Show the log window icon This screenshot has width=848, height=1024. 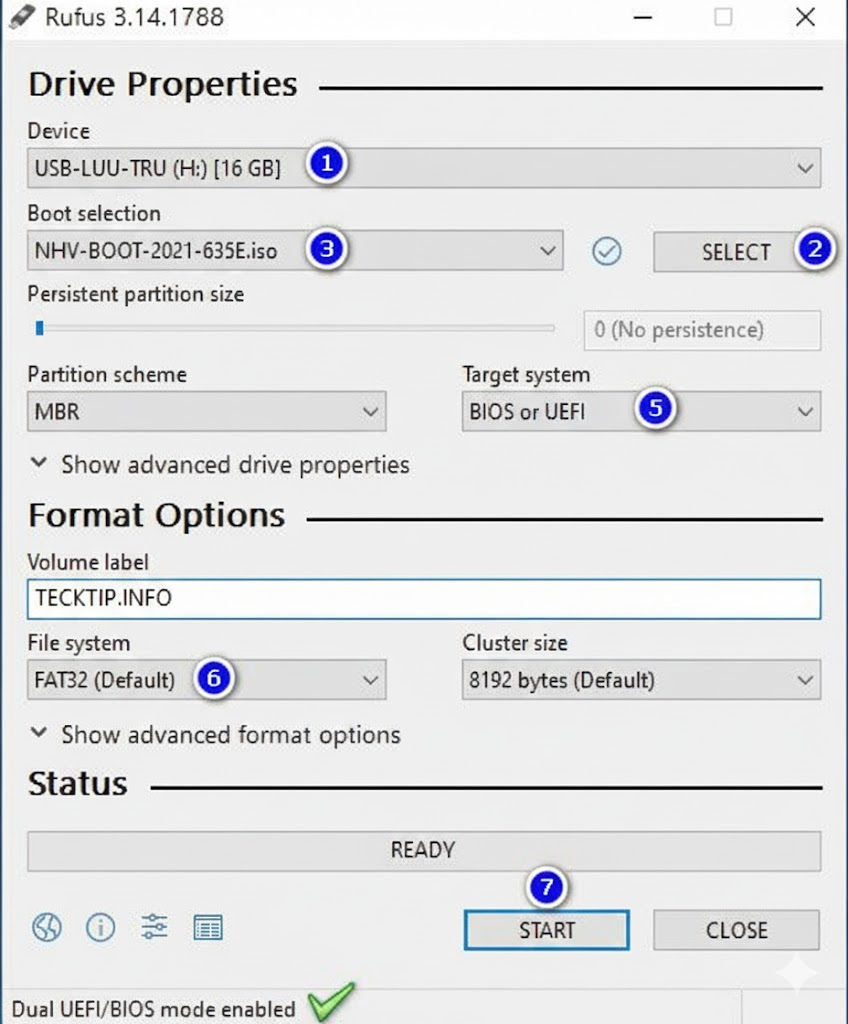click(208, 928)
